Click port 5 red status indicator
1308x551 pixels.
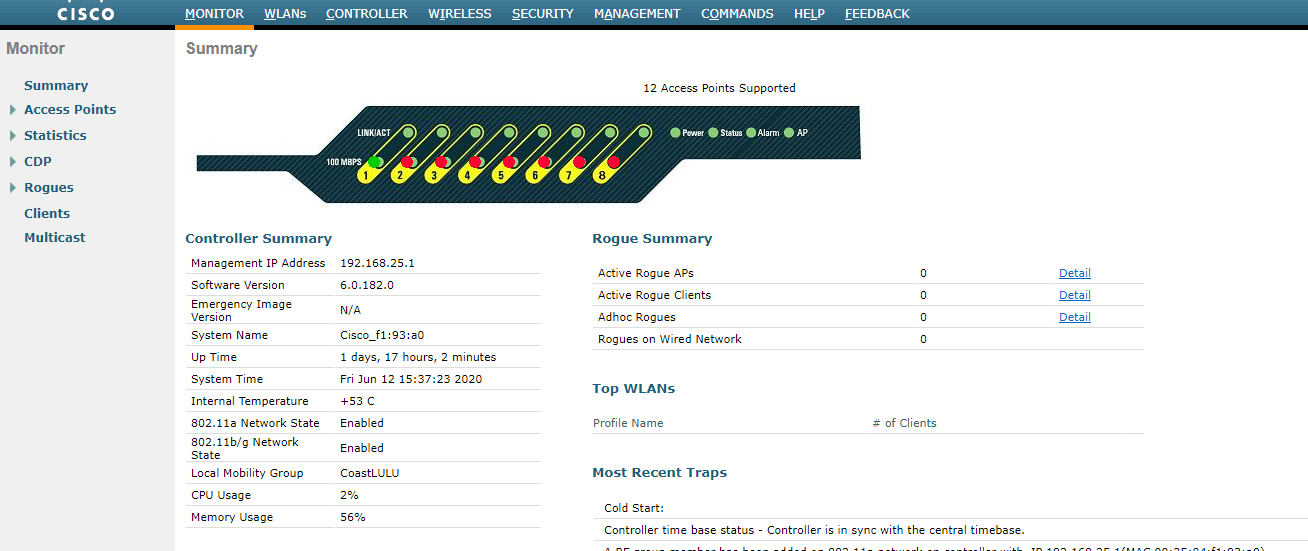click(x=510, y=162)
